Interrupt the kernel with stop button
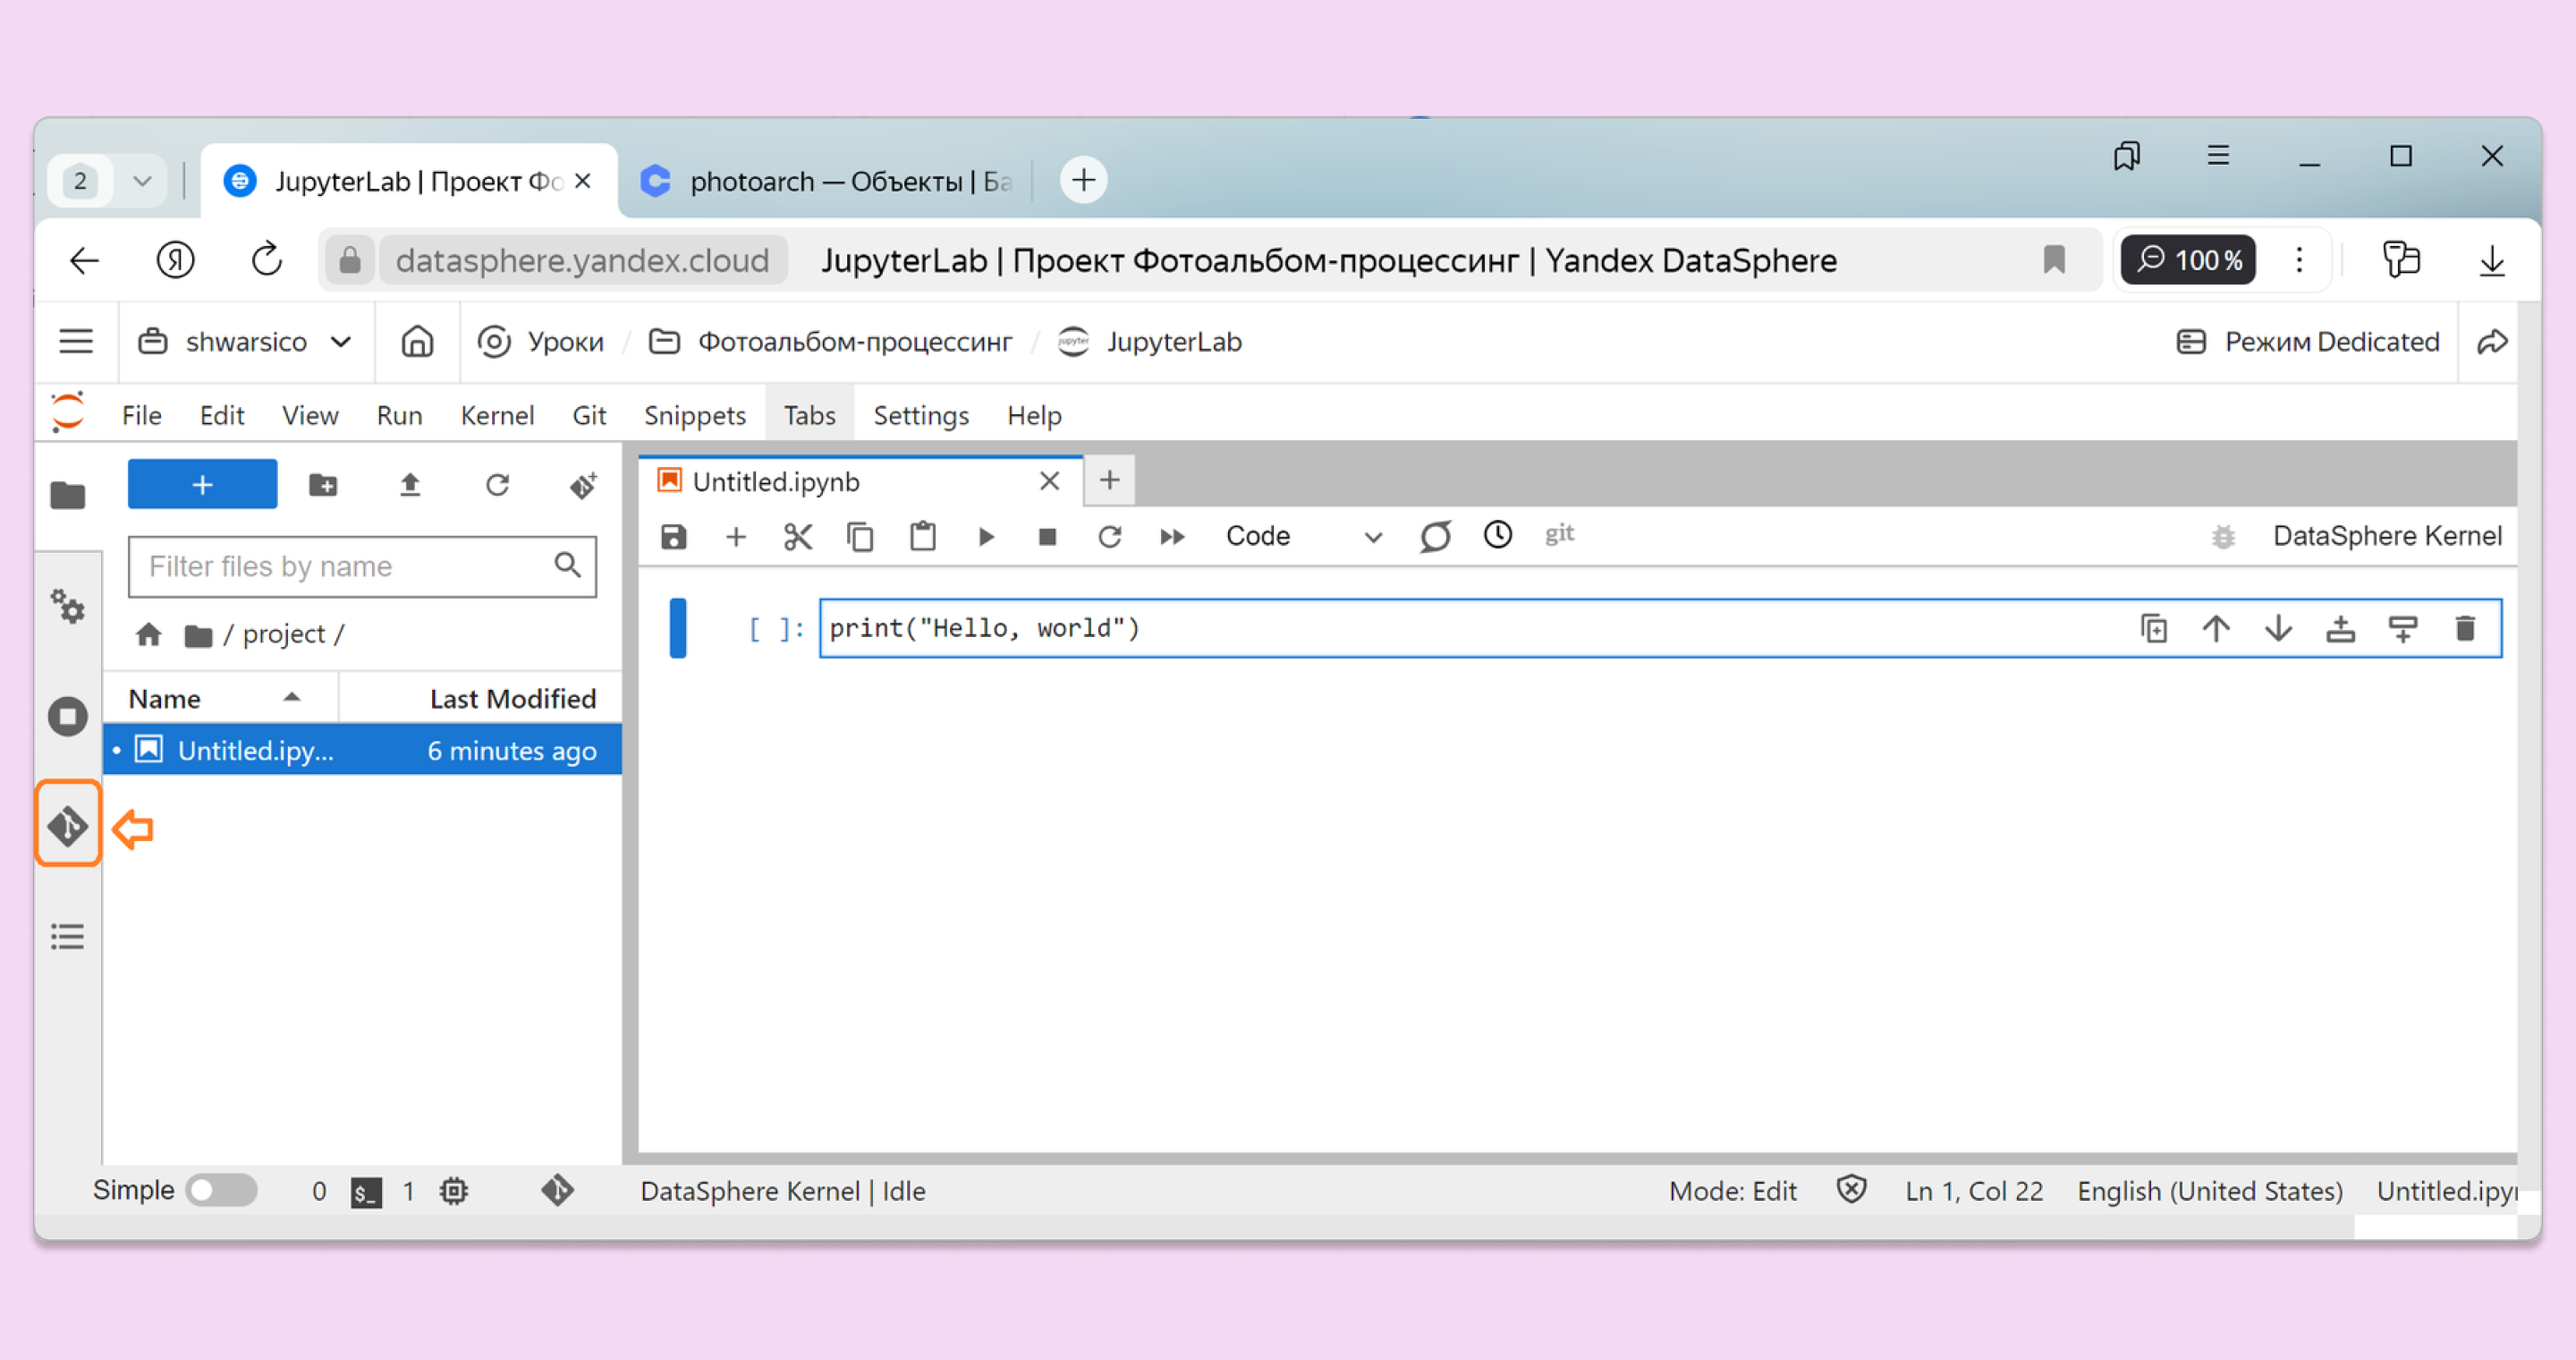Screen dimensions: 2576x1360 [1048, 537]
